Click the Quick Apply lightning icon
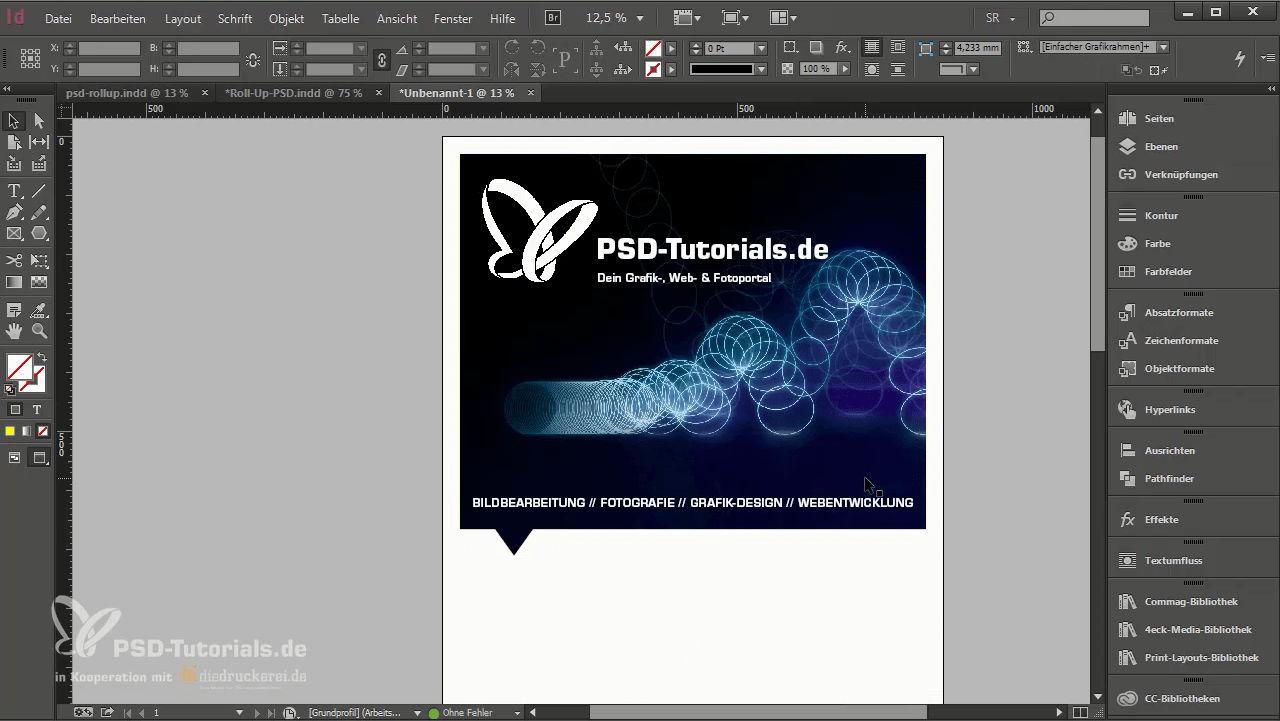This screenshot has width=1280, height=721. tap(1240, 59)
